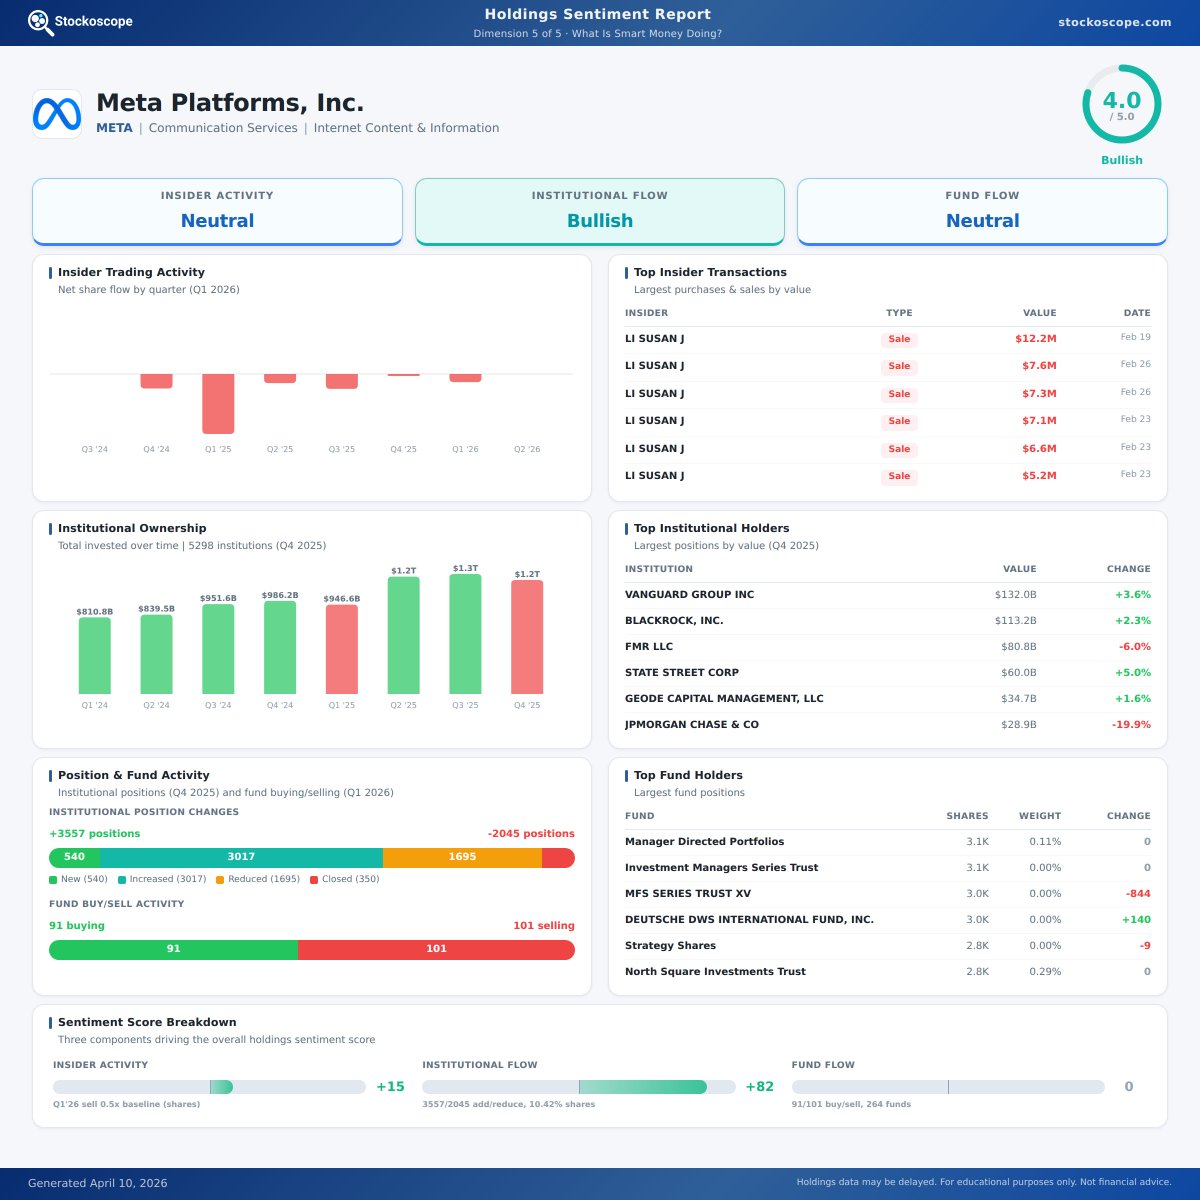Click JPMORGAN CHASE & CO -19.9% change
The image size is (1200, 1200).
click(1131, 725)
